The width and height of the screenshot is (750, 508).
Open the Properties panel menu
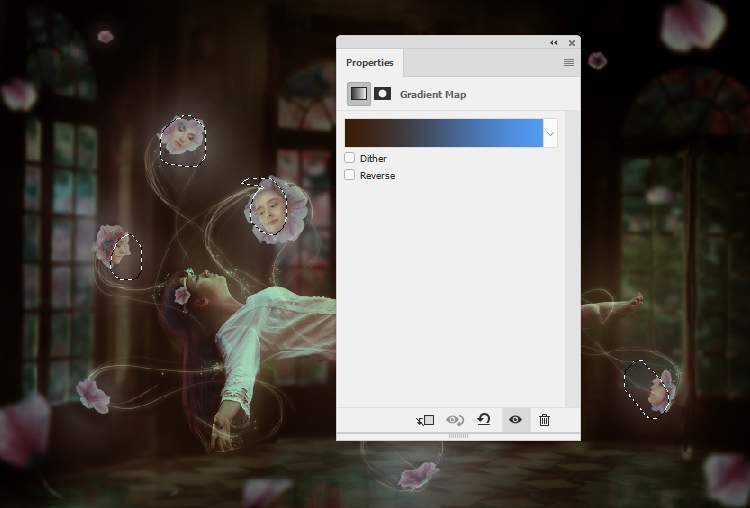tap(569, 63)
